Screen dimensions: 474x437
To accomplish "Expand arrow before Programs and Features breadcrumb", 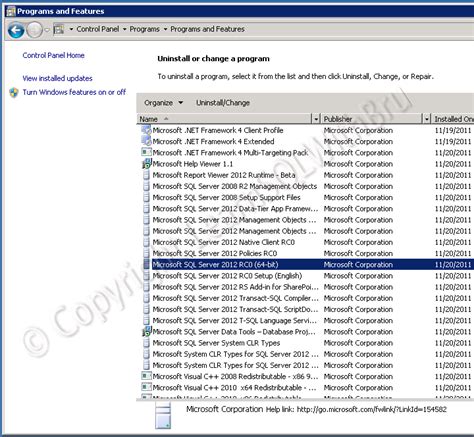I will tap(165, 29).
